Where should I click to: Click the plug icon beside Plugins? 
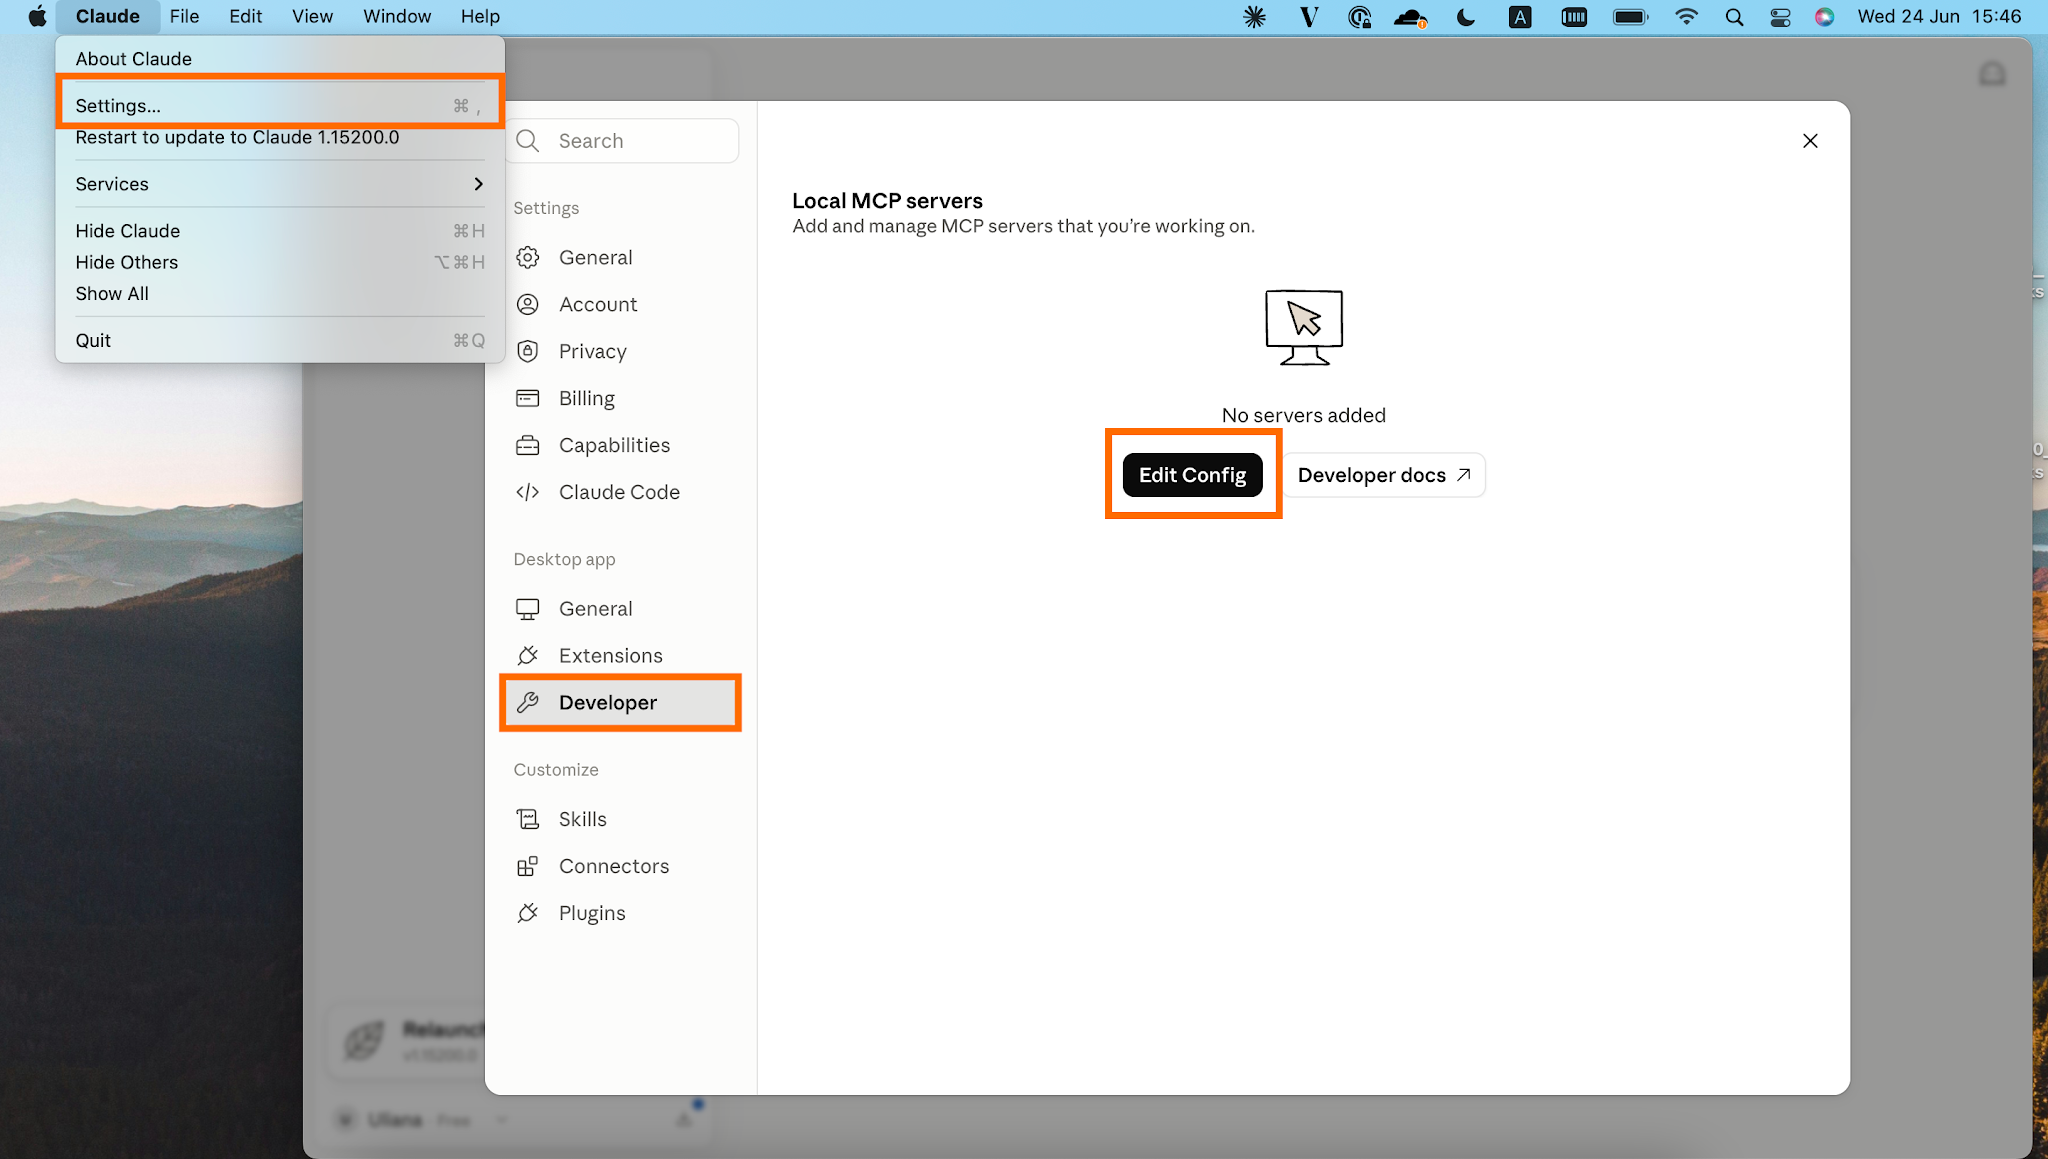pos(527,913)
